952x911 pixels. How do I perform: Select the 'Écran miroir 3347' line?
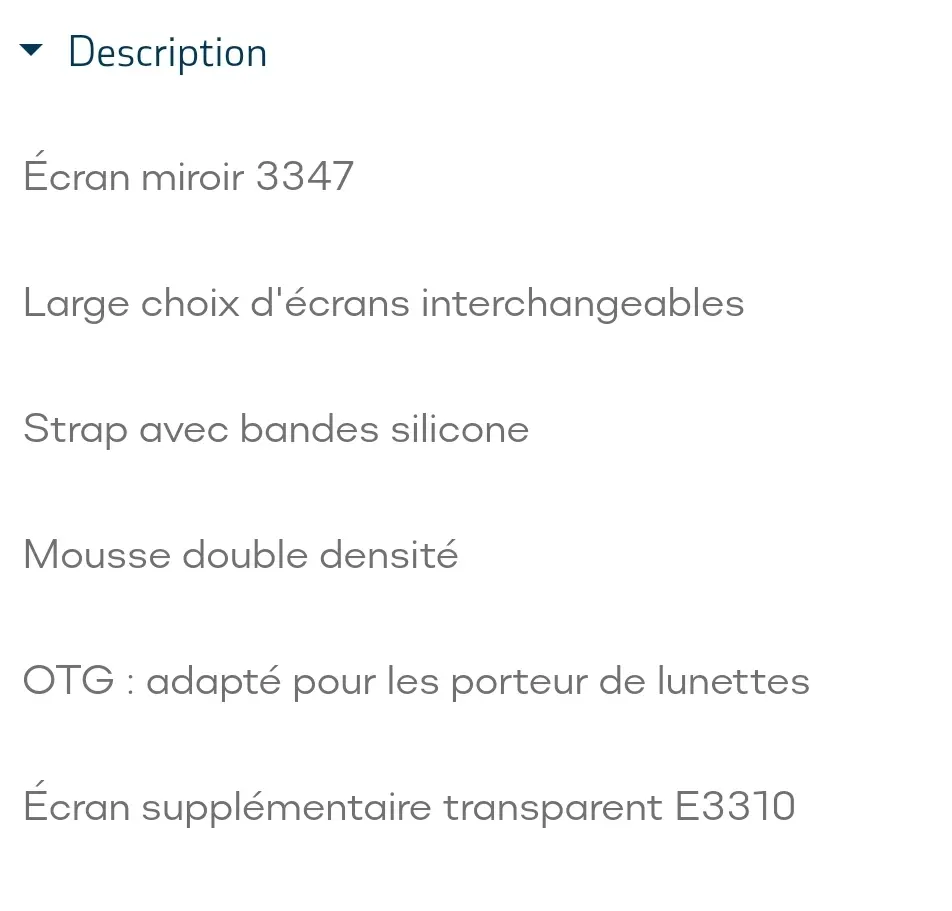coord(188,173)
